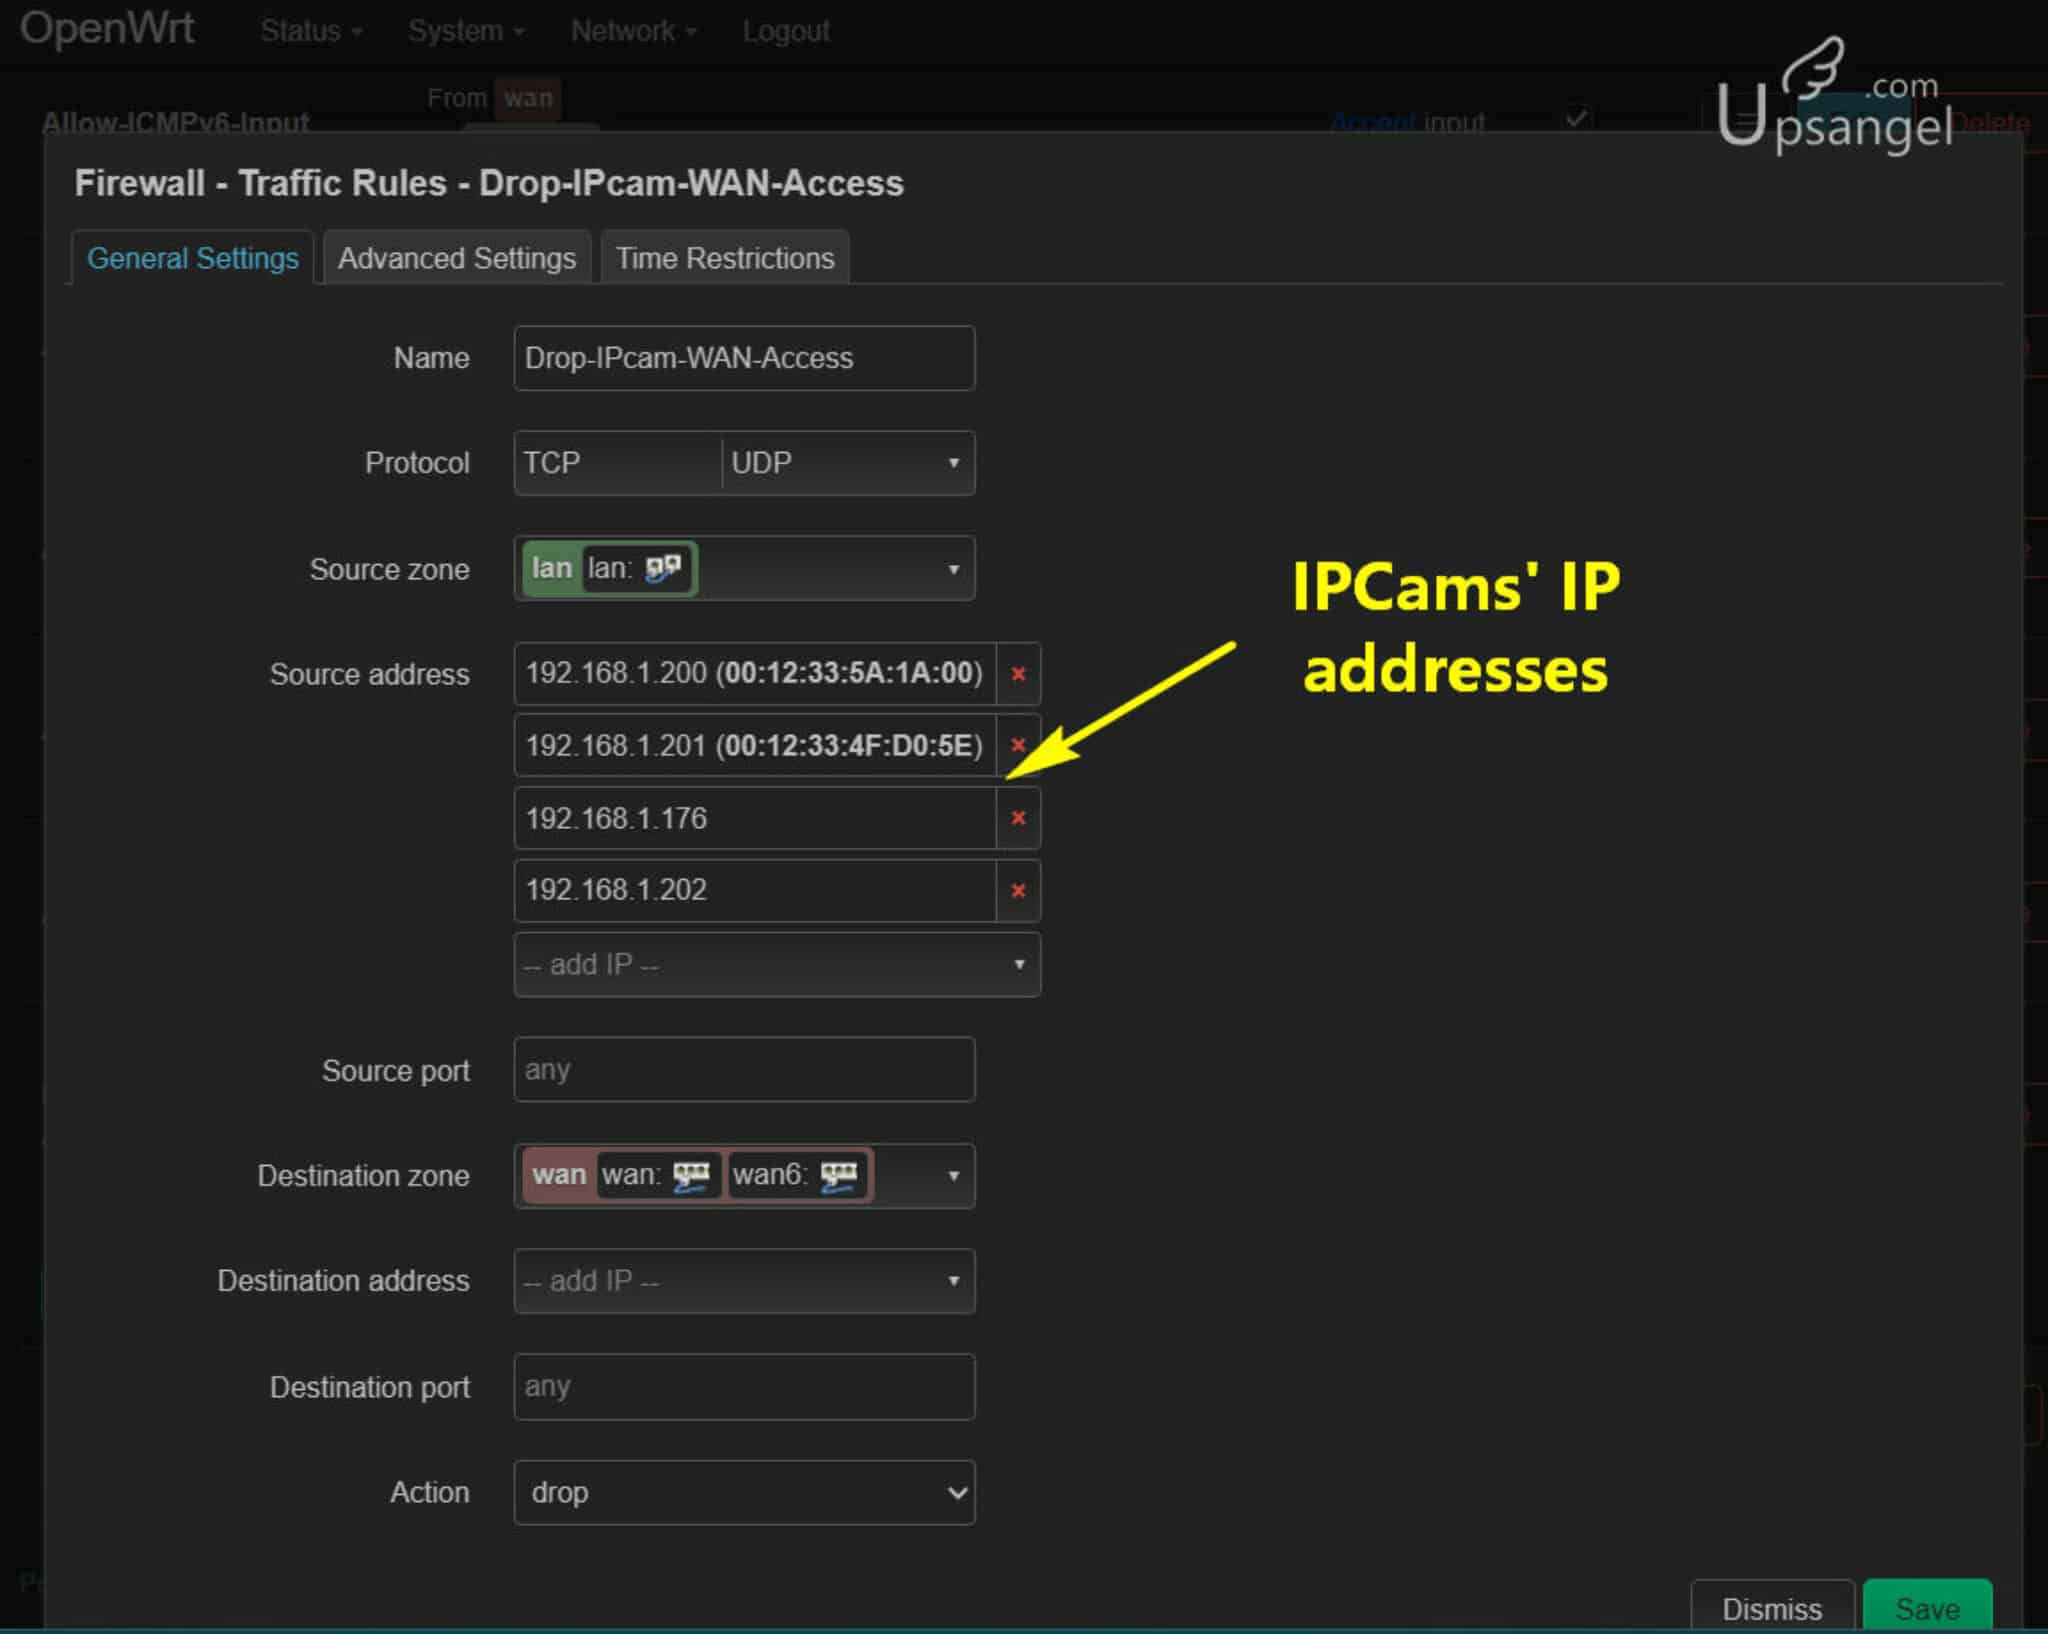Image resolution: width=2048 pixels, height=1634 pixels.
Task: Click inside the Destination port field
Action: 744,1387
